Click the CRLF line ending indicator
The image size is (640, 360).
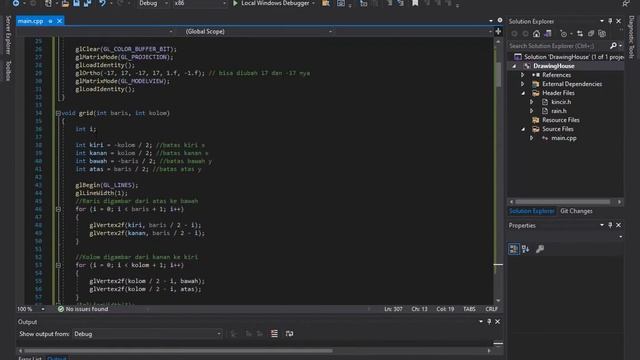491,309
